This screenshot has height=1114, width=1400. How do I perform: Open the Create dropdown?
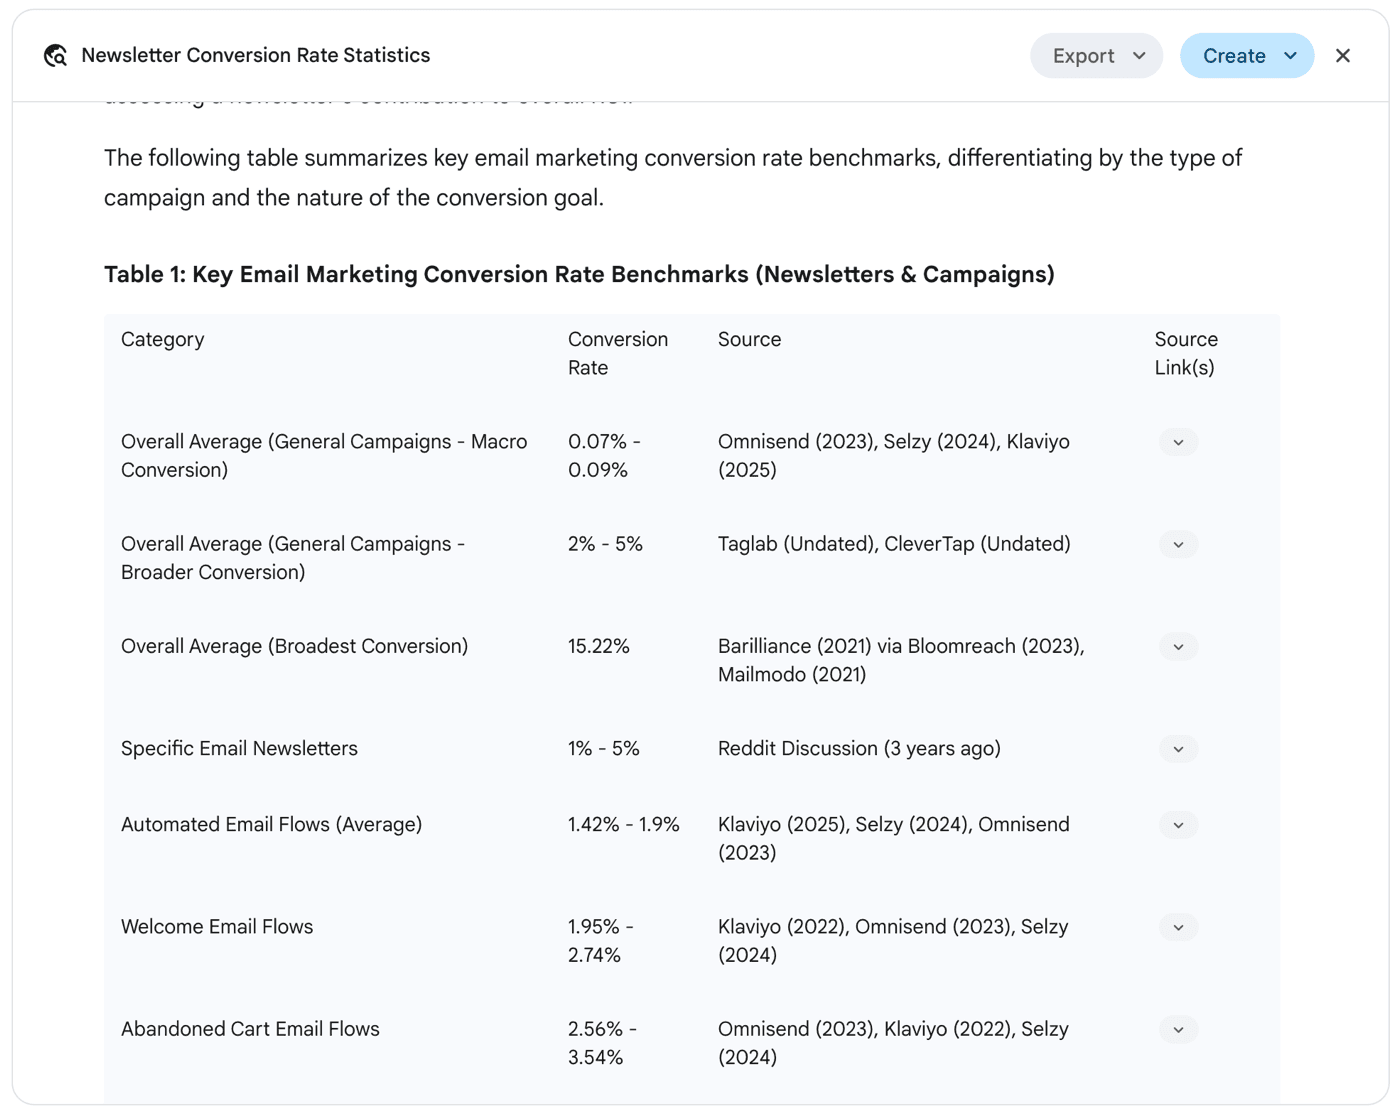[1247, 56]
